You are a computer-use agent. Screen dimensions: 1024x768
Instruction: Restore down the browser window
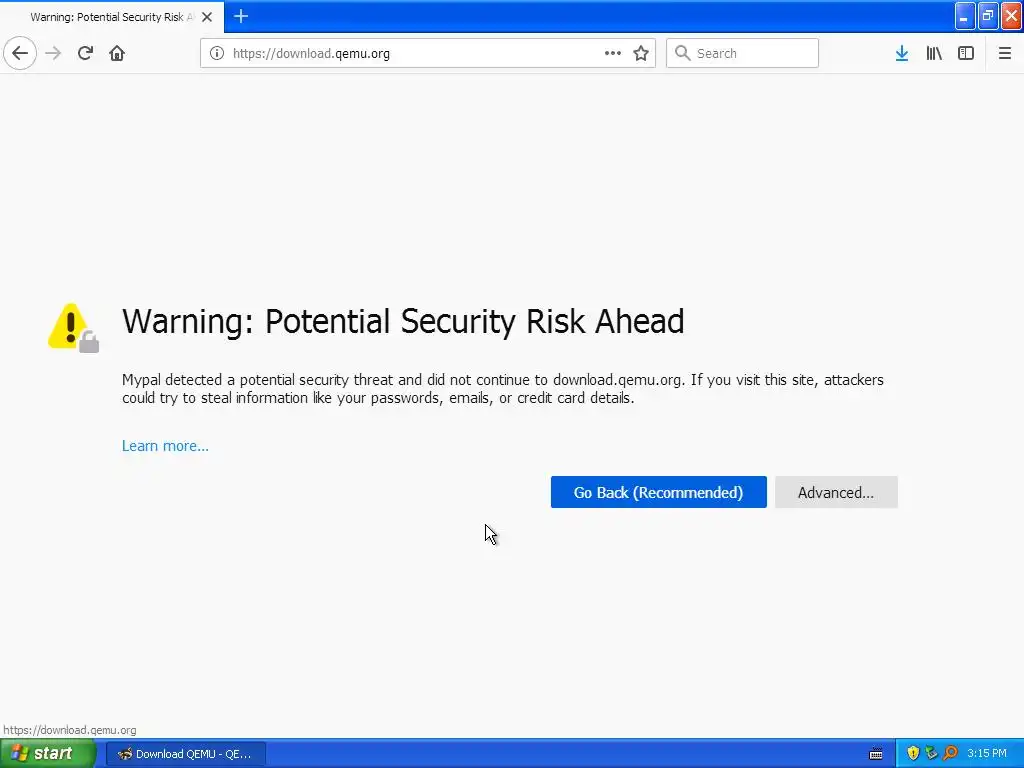click(x=988, y=16)
